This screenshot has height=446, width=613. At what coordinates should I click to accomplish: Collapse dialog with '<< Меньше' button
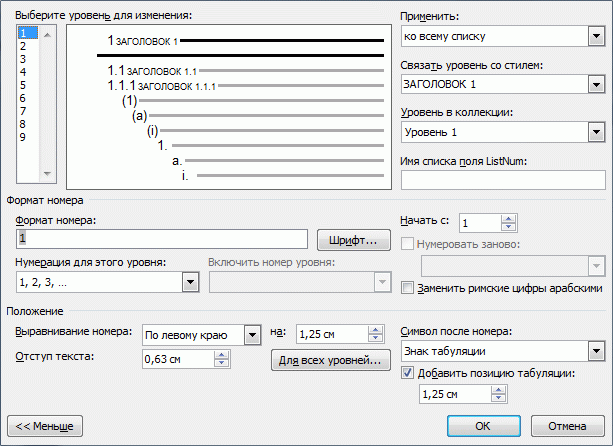pos(45,426)
